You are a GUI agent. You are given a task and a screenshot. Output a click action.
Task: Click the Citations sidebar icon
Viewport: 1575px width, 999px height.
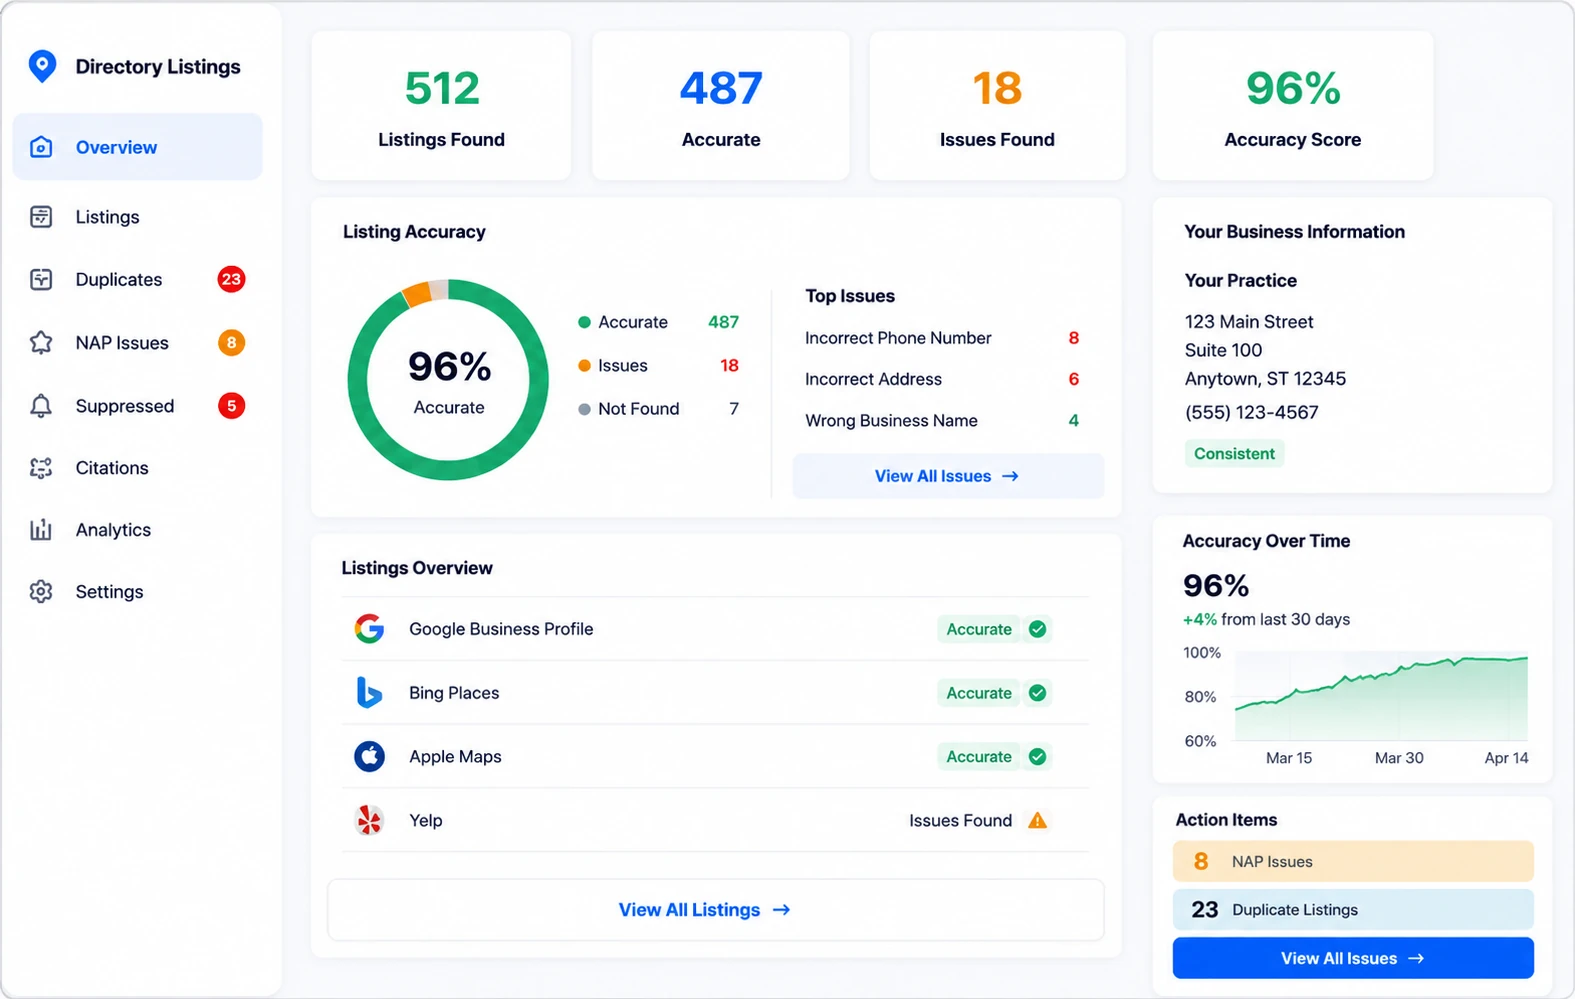[41, 468]
